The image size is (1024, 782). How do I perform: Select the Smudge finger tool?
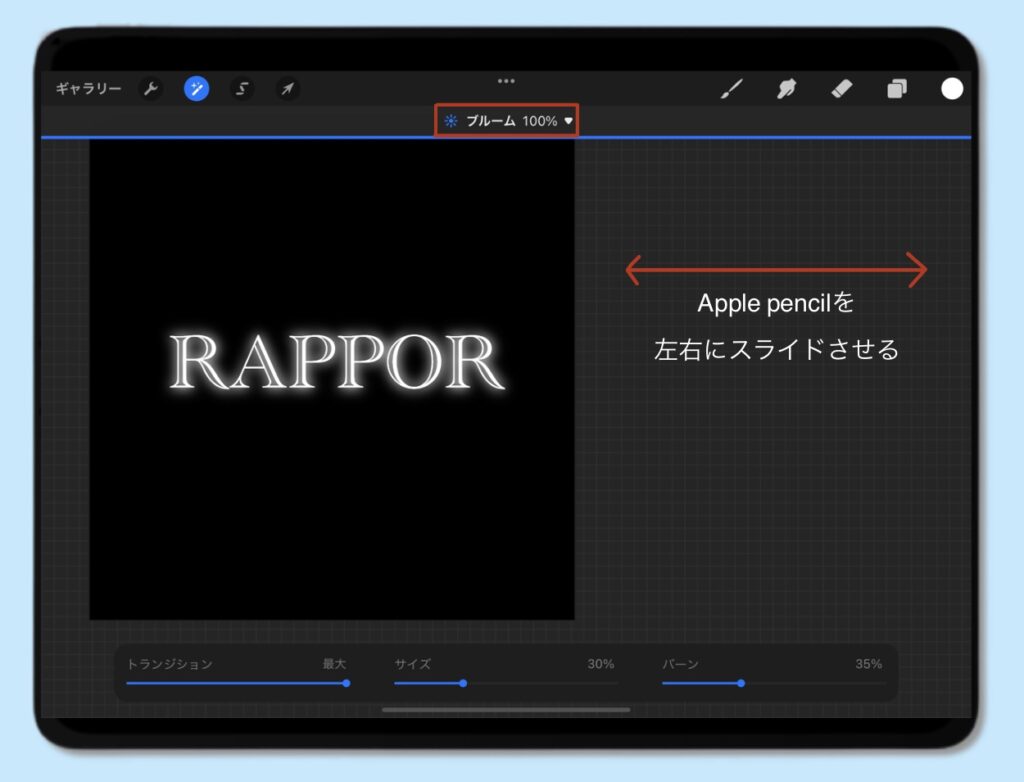point(787,88)
